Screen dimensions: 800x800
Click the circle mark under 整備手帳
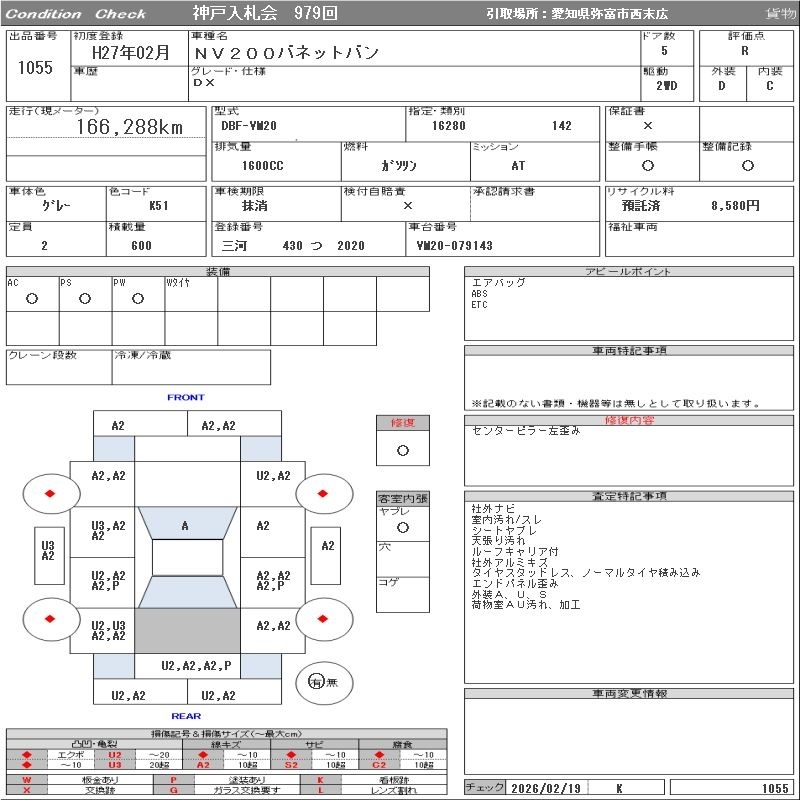pyautogui.click(x=648, y=166)
